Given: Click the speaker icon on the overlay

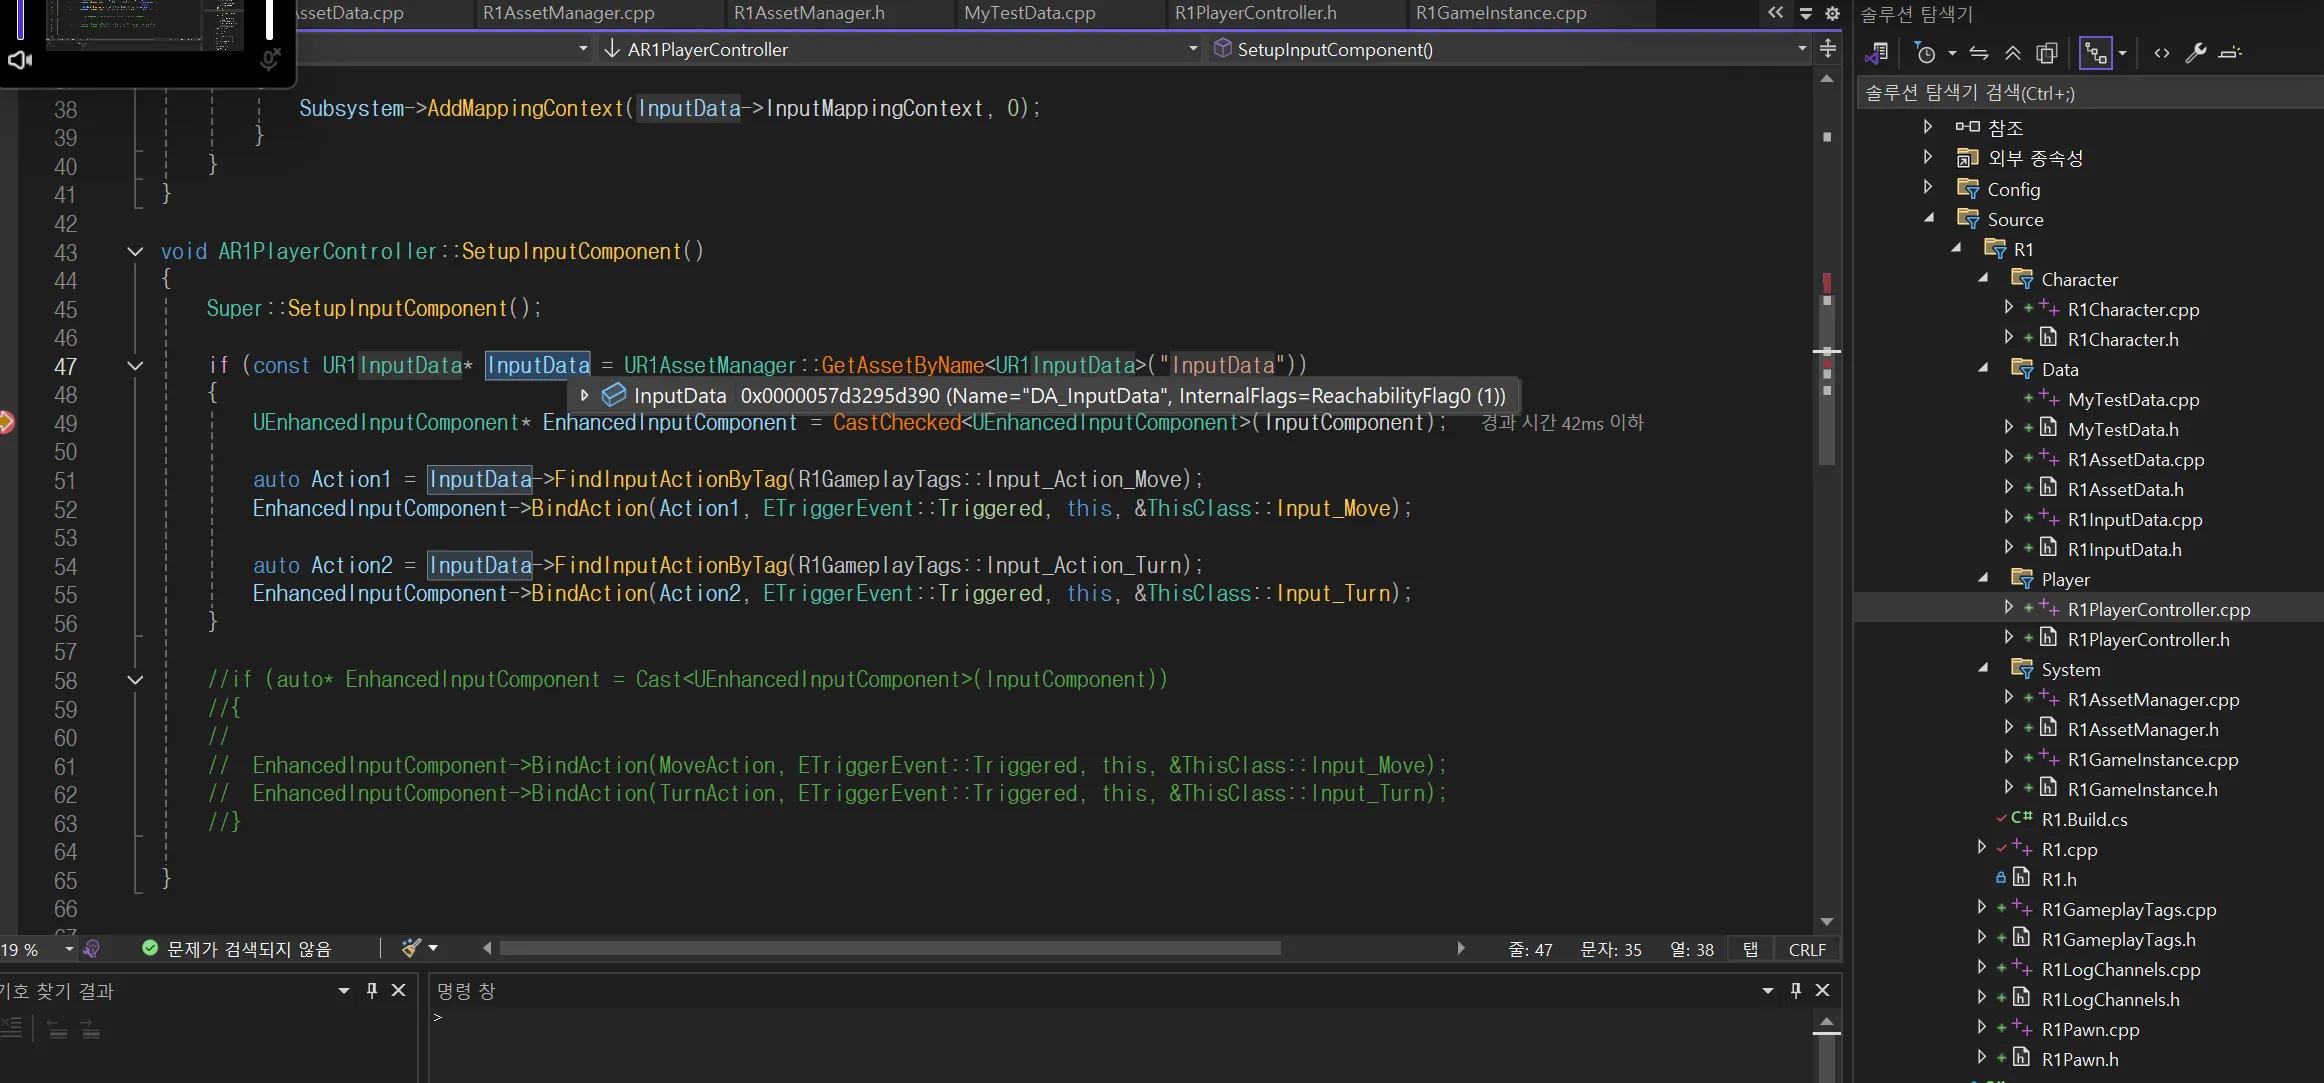Looking at the screenshot, I should (x=20, y=60).
